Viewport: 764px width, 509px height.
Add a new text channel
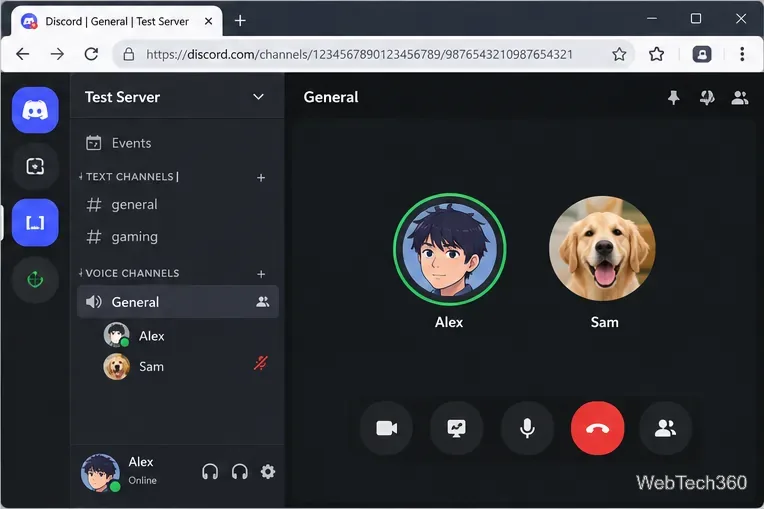(x=261, y=178)
